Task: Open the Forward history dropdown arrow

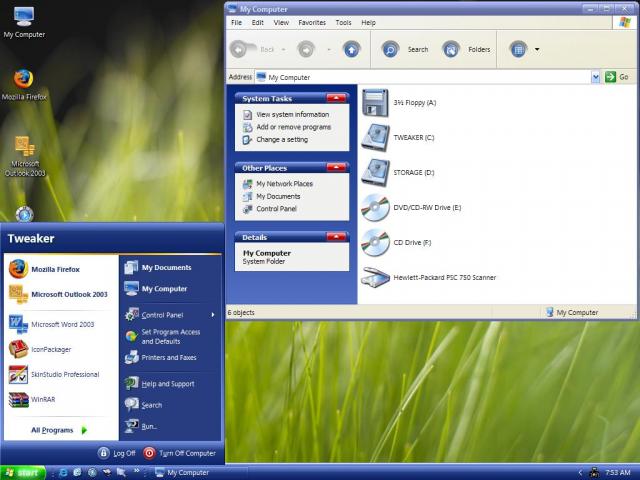Action: pyautogui.click(x=329, y=50)
